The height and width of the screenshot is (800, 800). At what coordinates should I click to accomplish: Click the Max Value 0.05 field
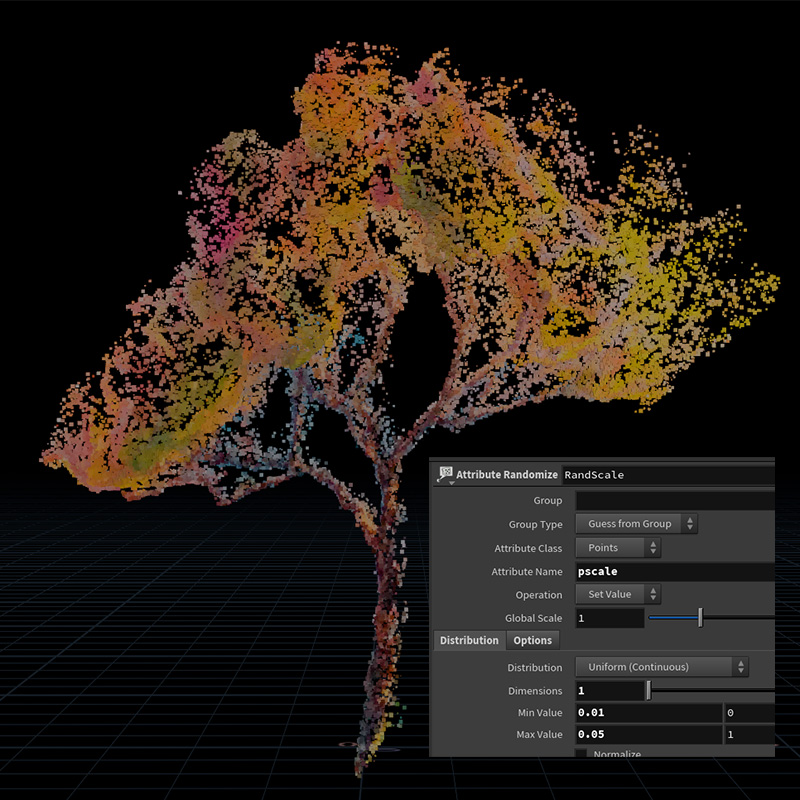(648, 735)
